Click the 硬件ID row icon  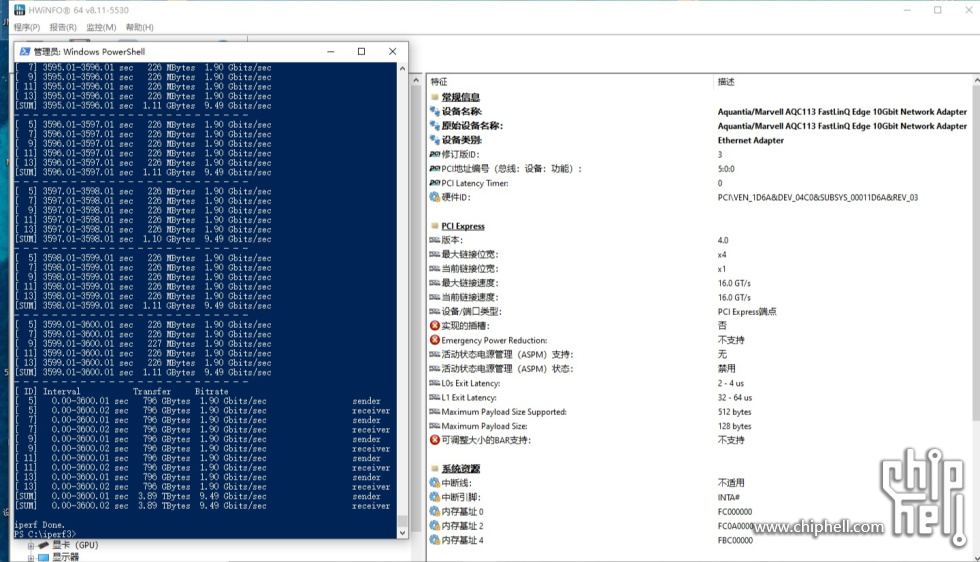(434, 197)
